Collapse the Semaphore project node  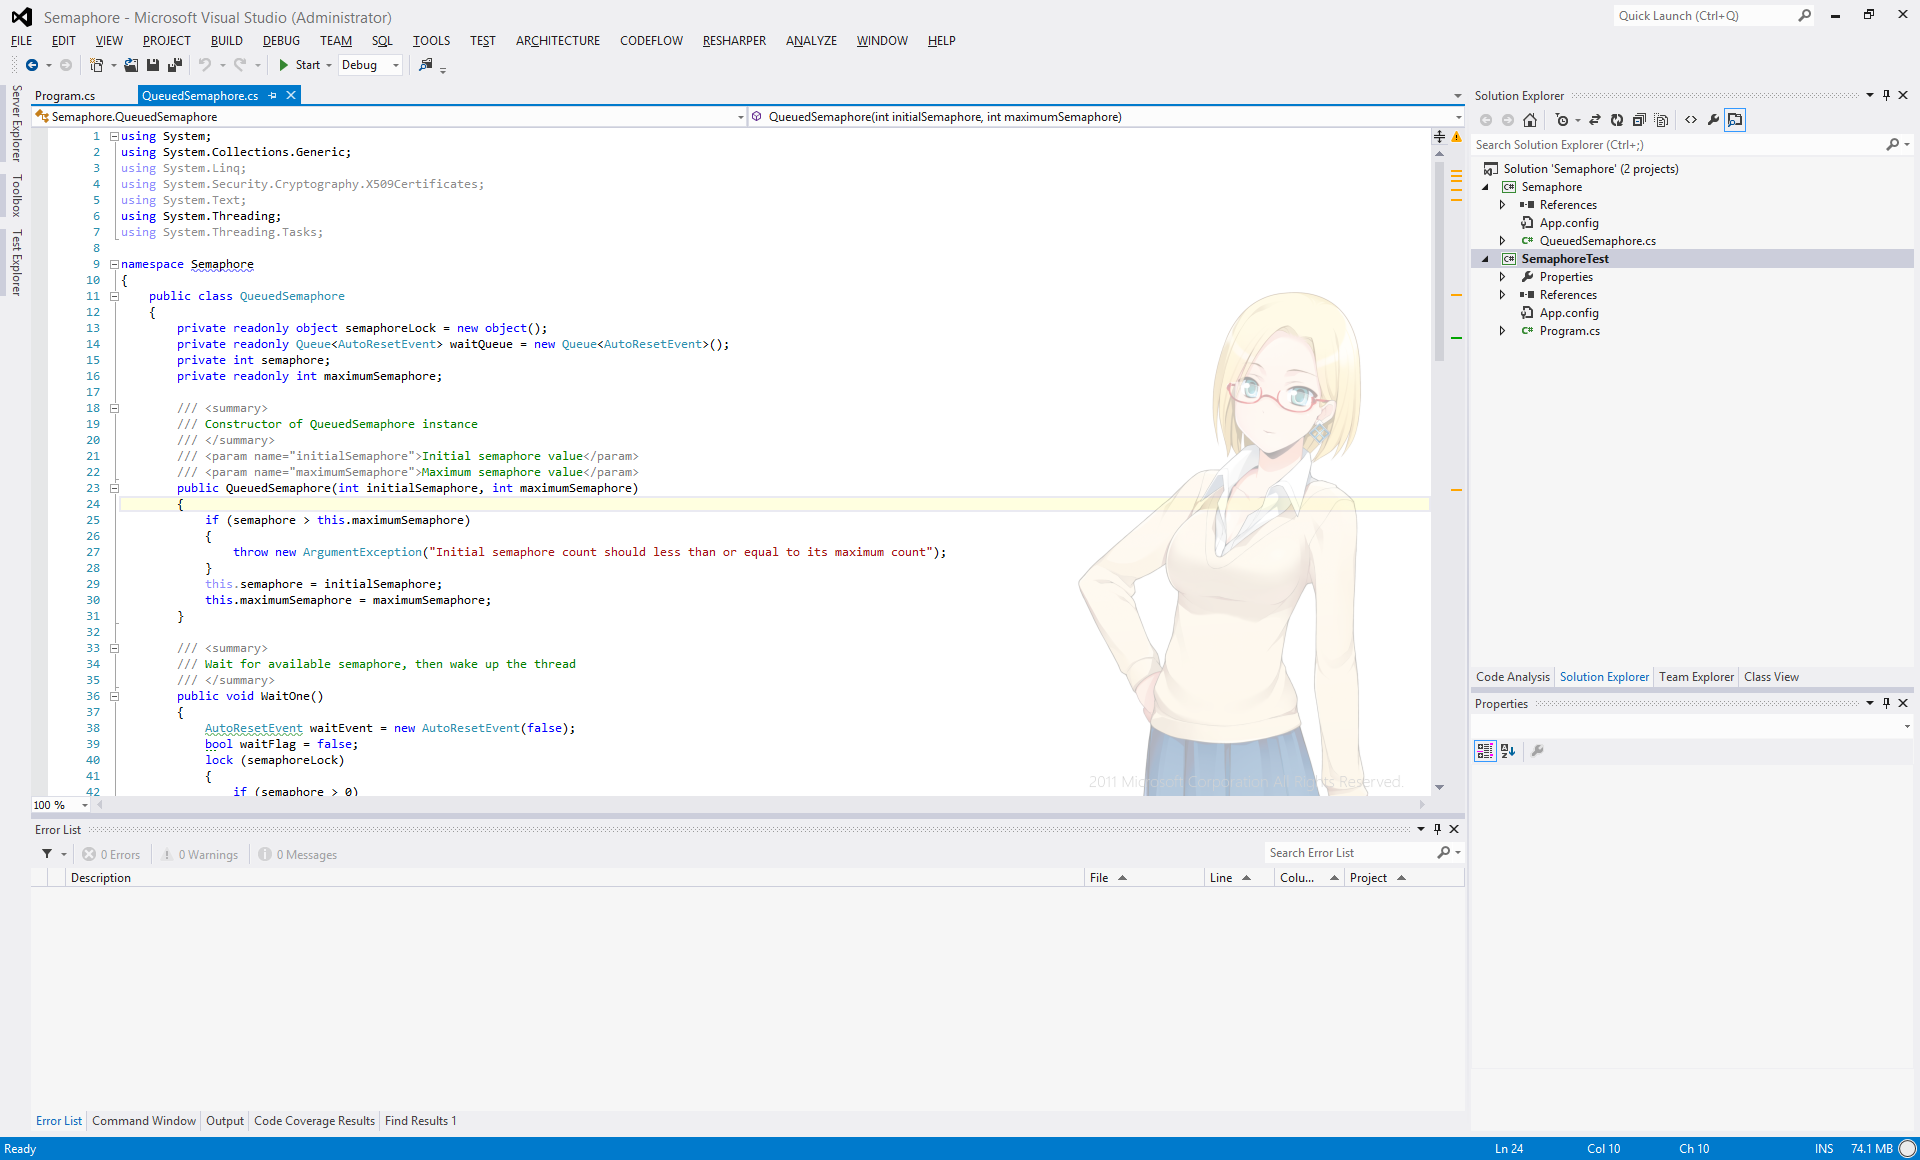1485,187
